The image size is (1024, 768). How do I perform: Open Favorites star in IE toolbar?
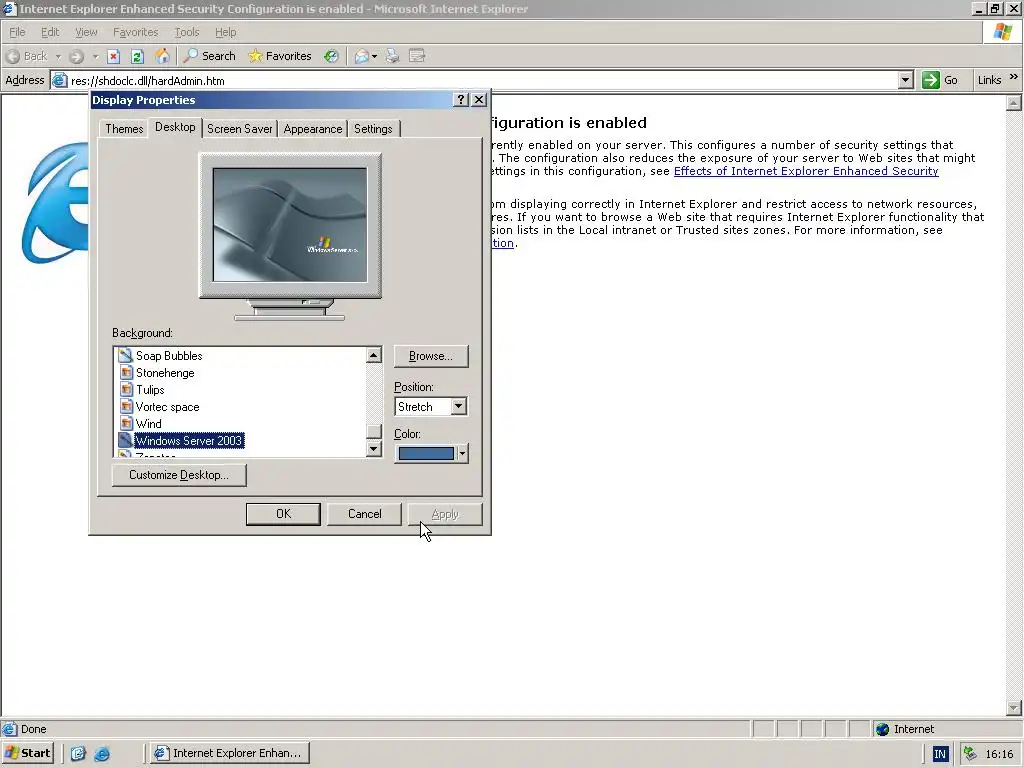coord(280,56)
